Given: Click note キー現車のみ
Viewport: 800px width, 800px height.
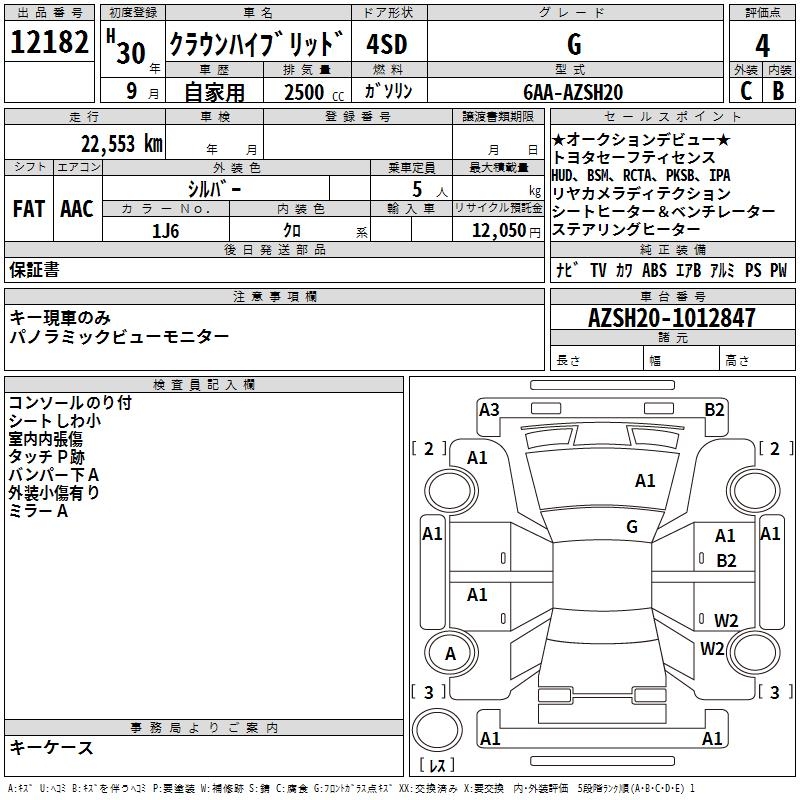Looking at the screenshot, I should (60, 318).
